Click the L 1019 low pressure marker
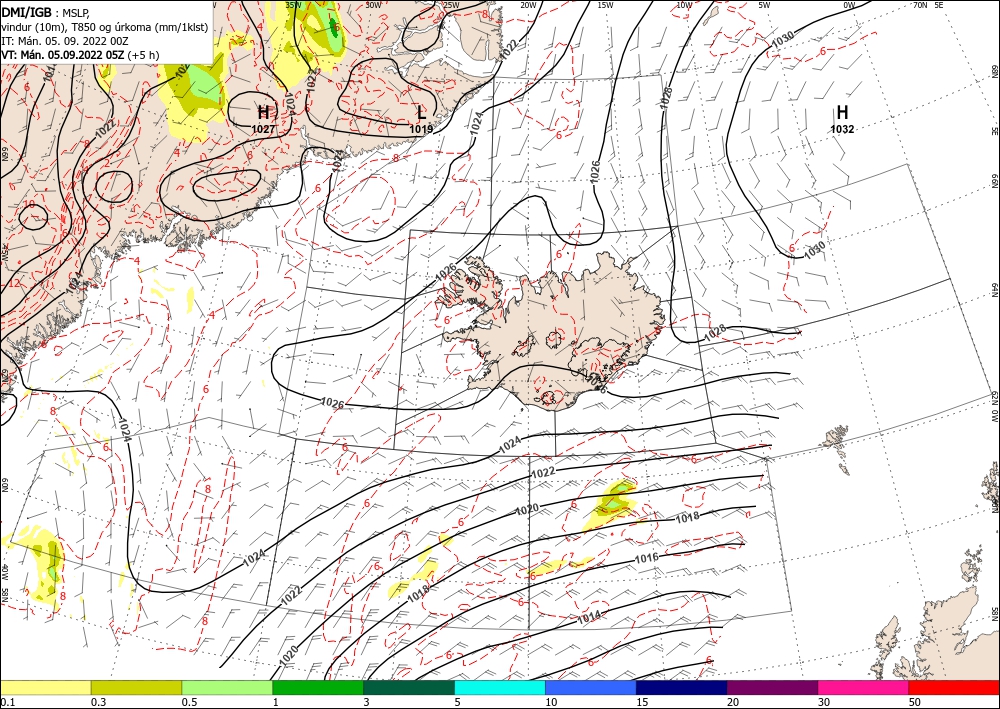 click(x=421, y=119)
